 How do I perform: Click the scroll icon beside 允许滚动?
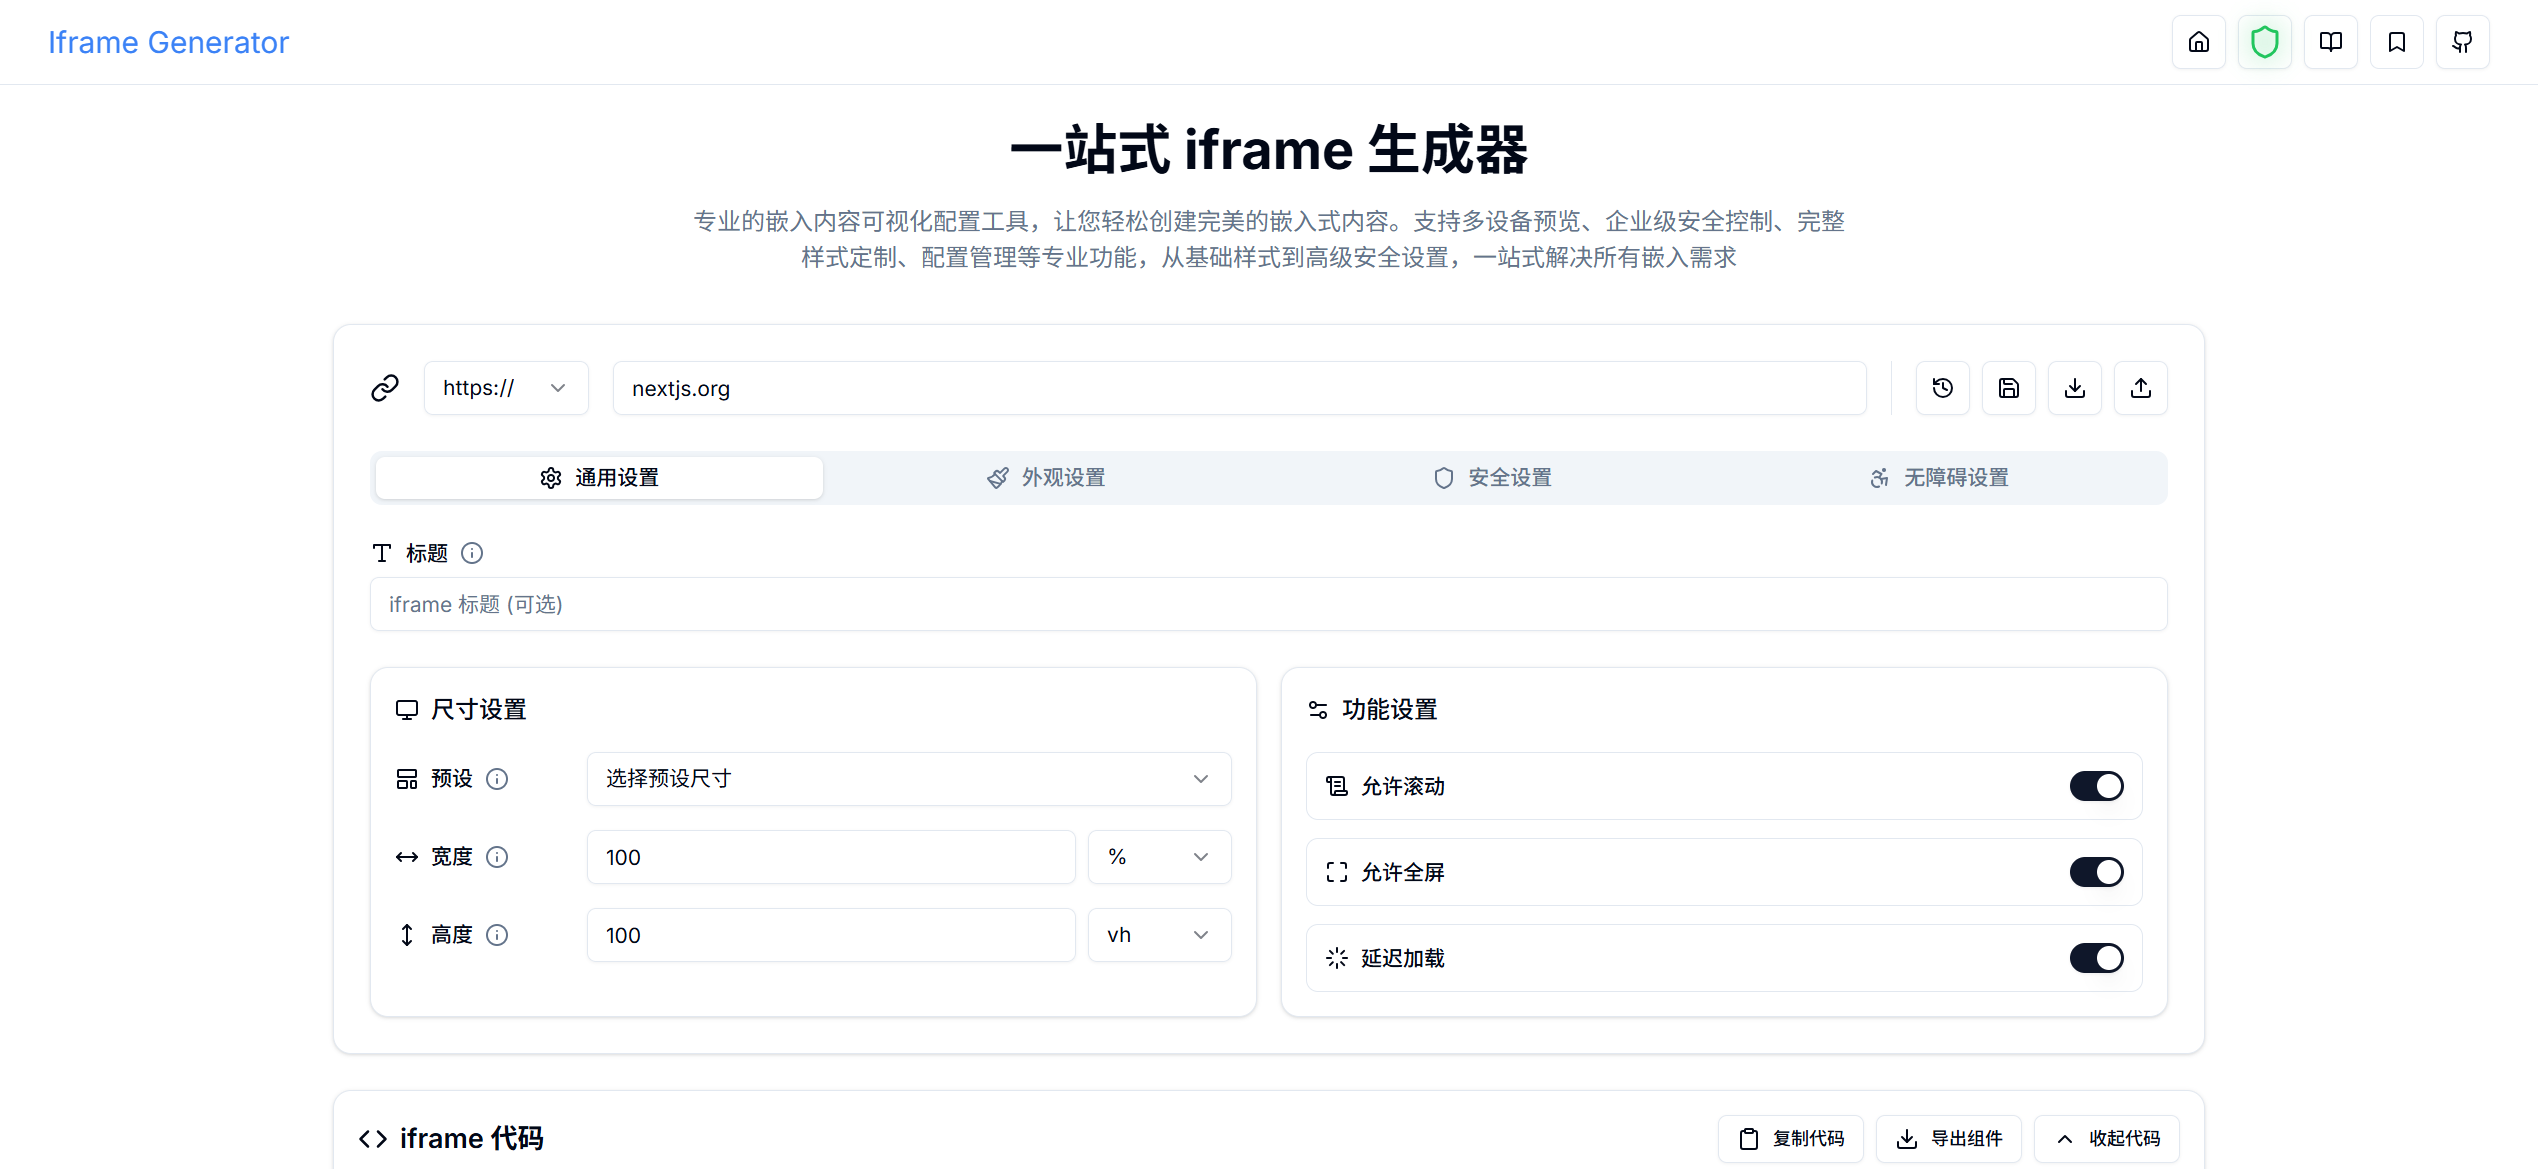(x=1337, y=786)
